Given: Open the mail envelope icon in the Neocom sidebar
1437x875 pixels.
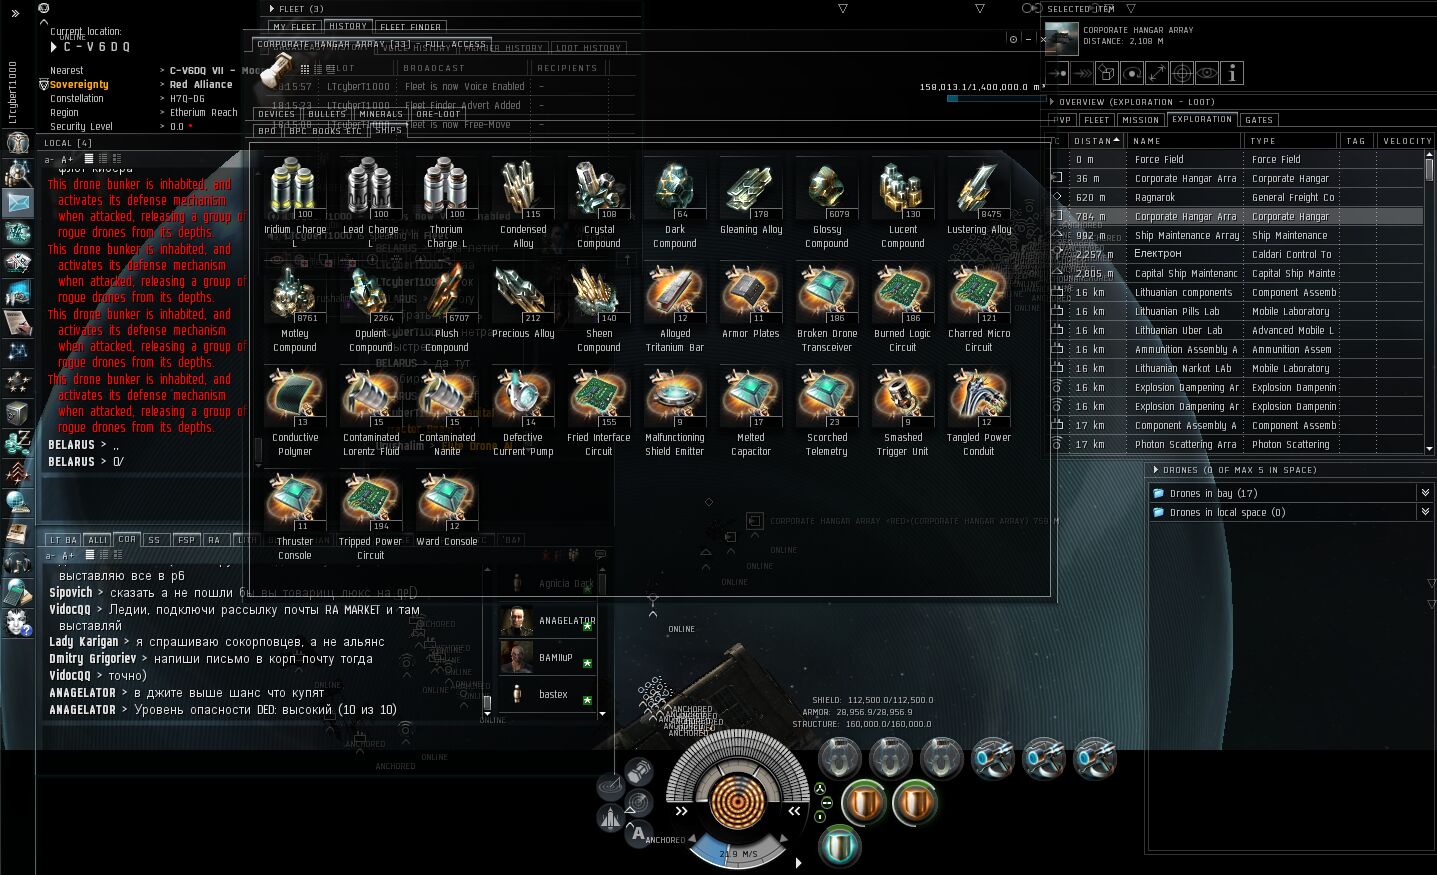Looking at the screenshot, I should (18, 202).
